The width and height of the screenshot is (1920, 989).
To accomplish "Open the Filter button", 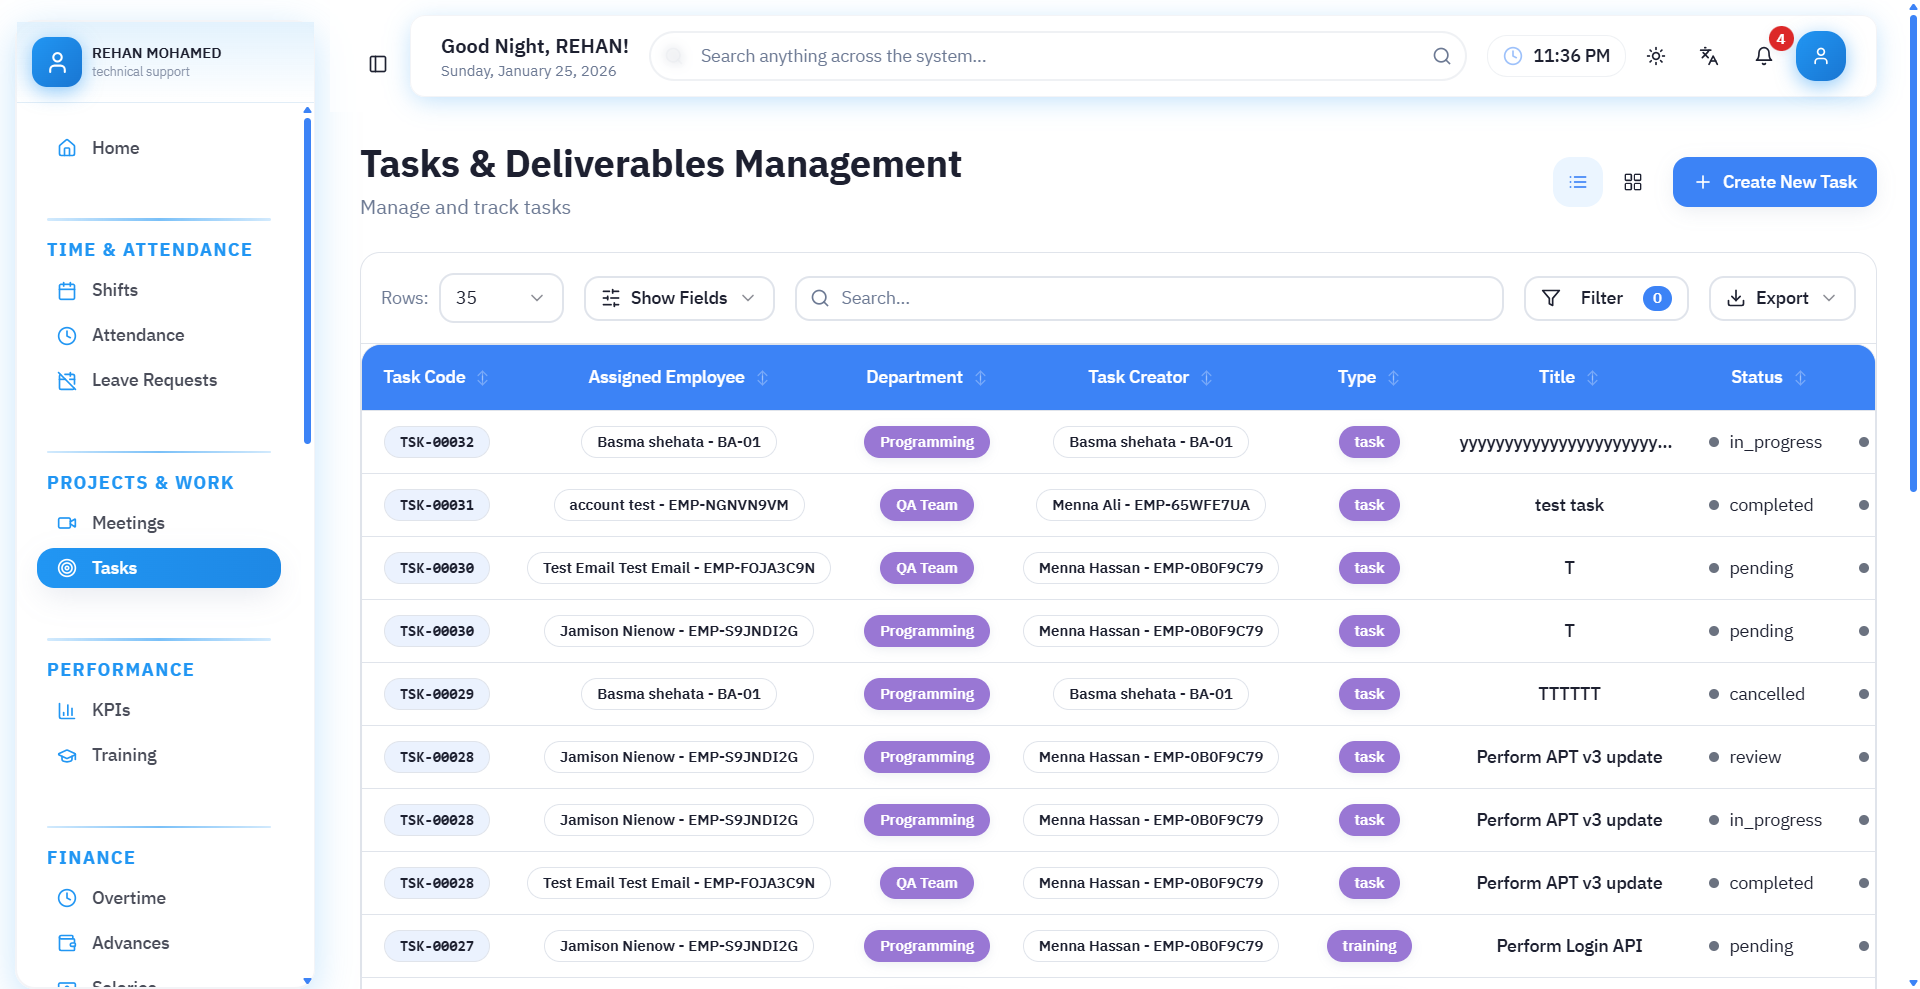I will click(1605, 298).
